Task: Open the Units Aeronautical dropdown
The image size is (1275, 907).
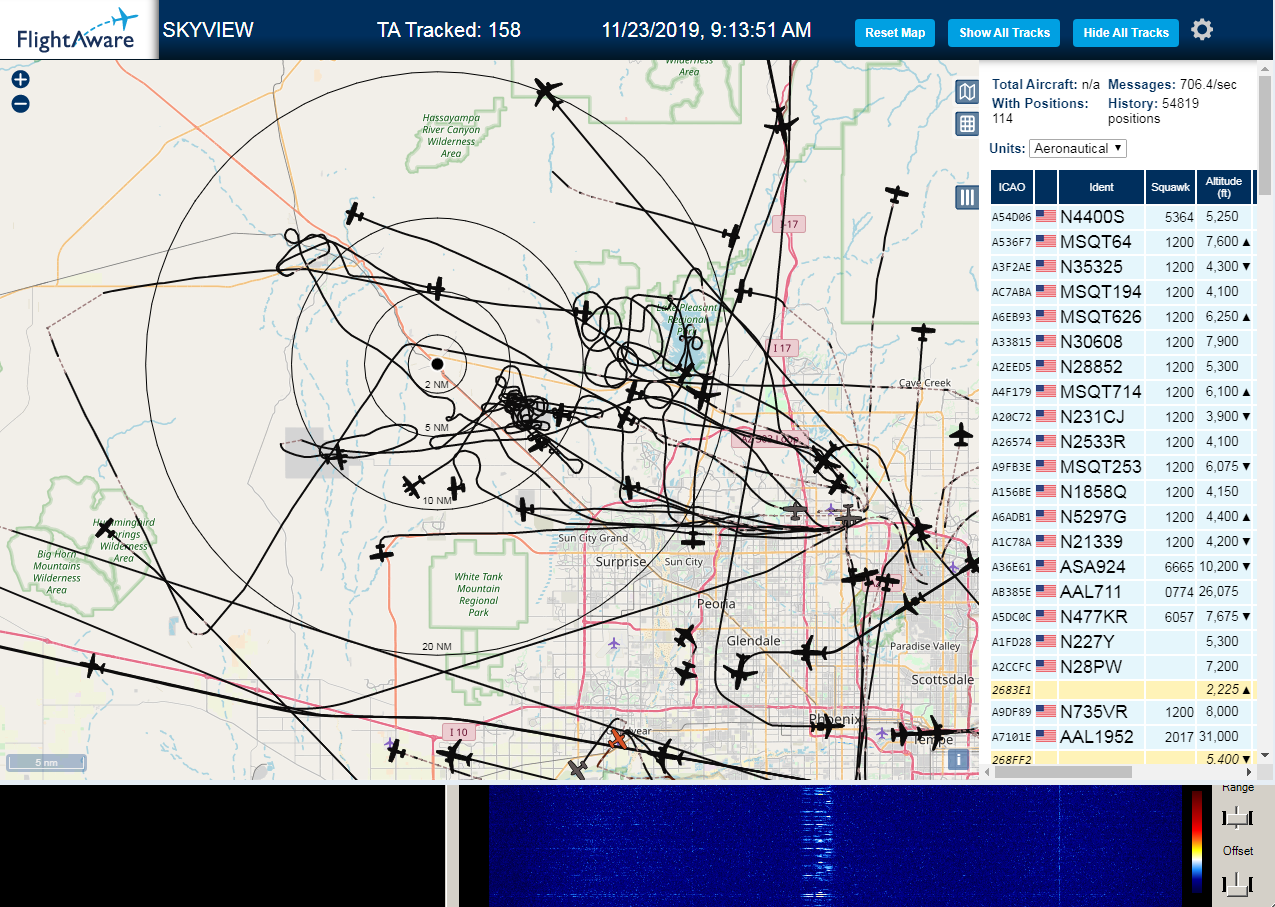Action: [1078, 148]
